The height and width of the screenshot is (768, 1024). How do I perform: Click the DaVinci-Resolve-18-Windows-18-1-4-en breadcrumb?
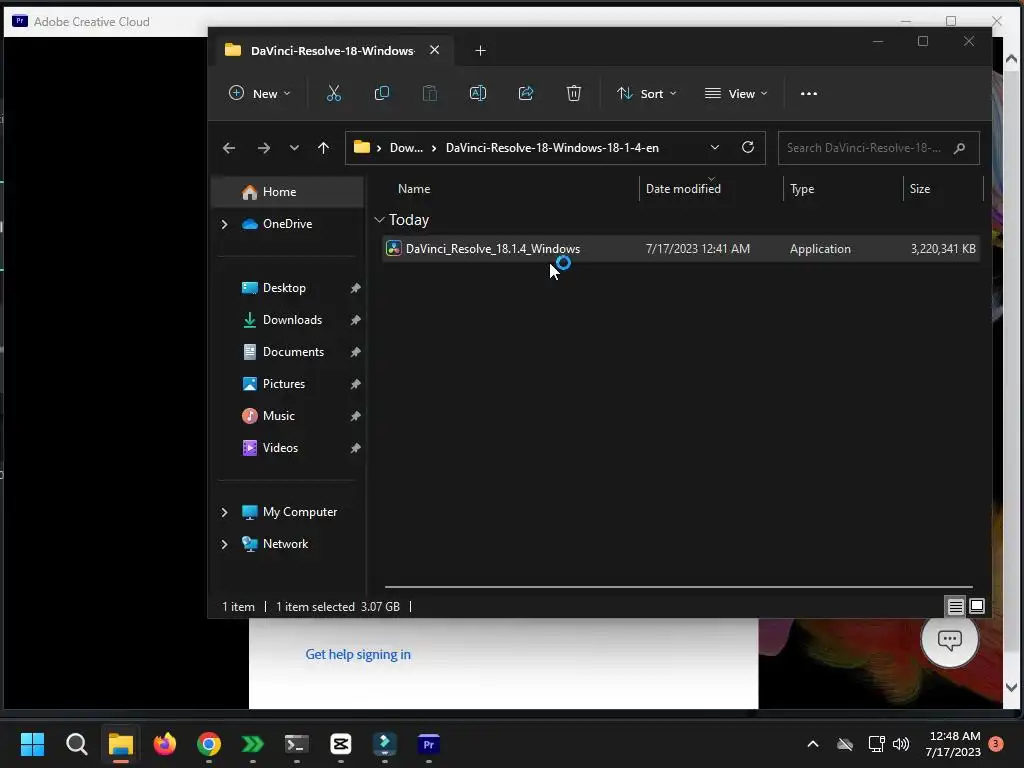click(x=552, y=148)
